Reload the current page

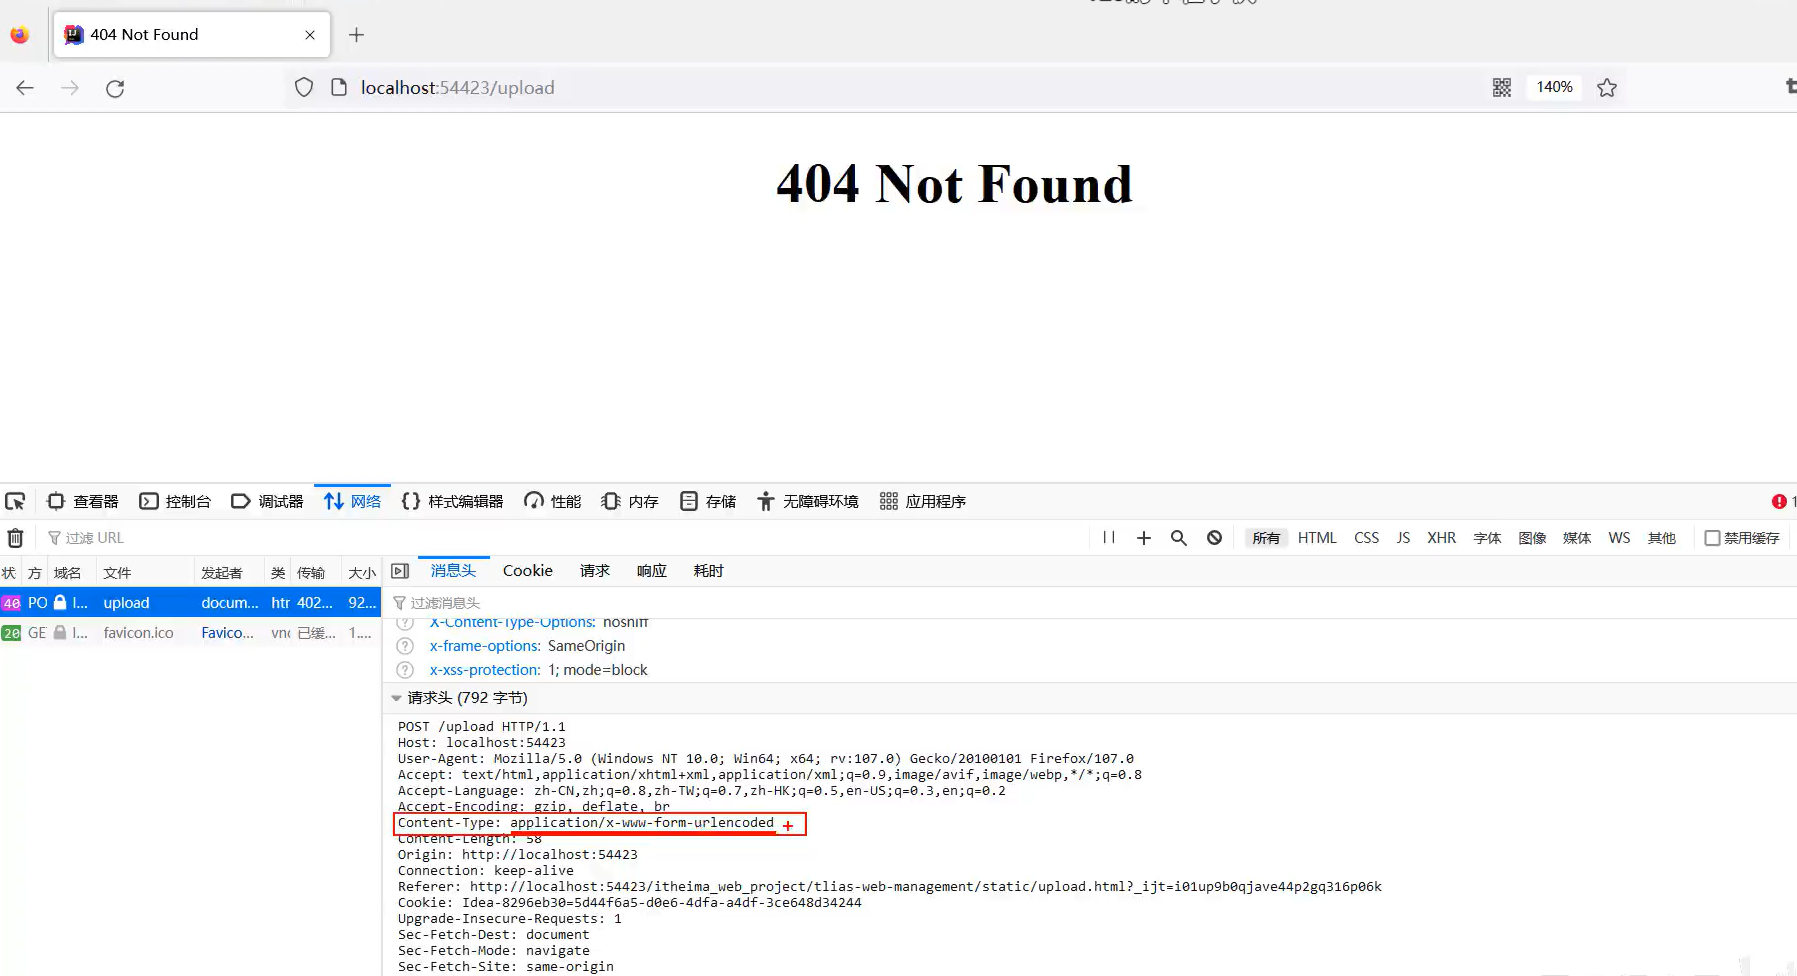[x=115, y=88]
